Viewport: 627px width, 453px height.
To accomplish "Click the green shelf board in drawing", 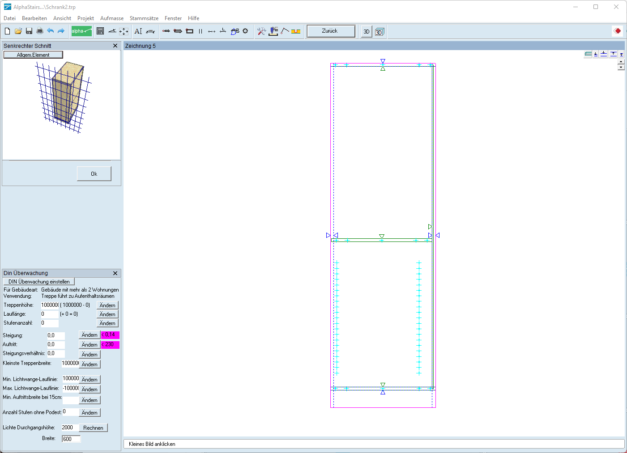I will point(382,240).
